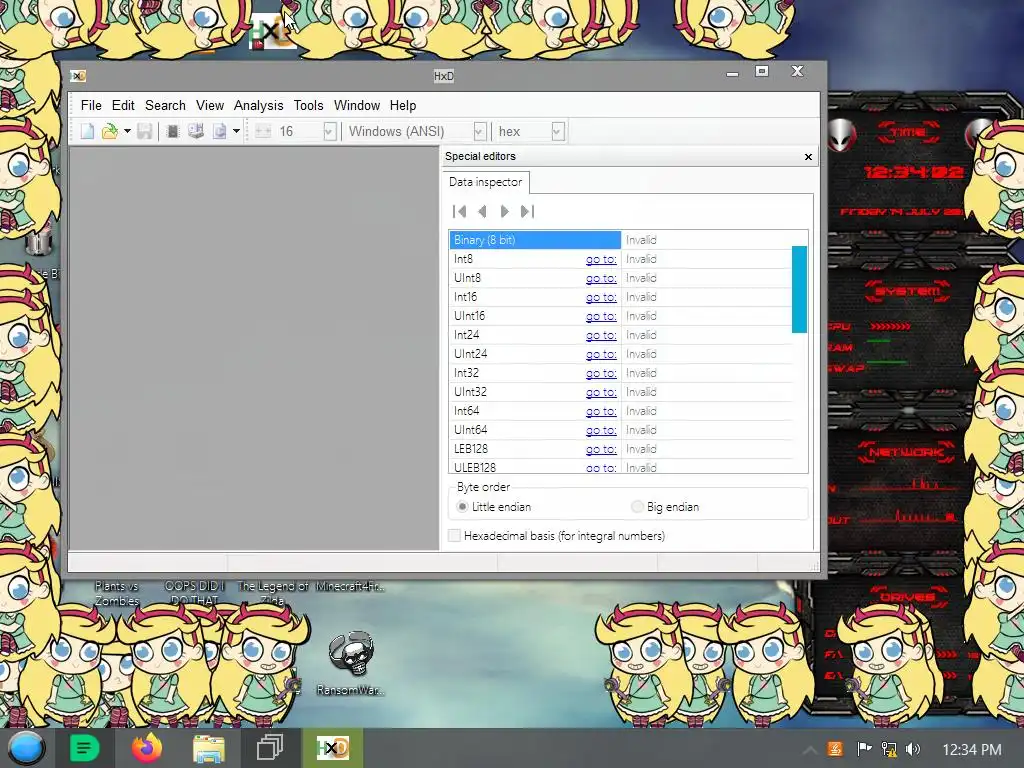Enable Hexadecimal basis checkbox
The width and height of the screenshot is (1024, 768).
(454, 536)
